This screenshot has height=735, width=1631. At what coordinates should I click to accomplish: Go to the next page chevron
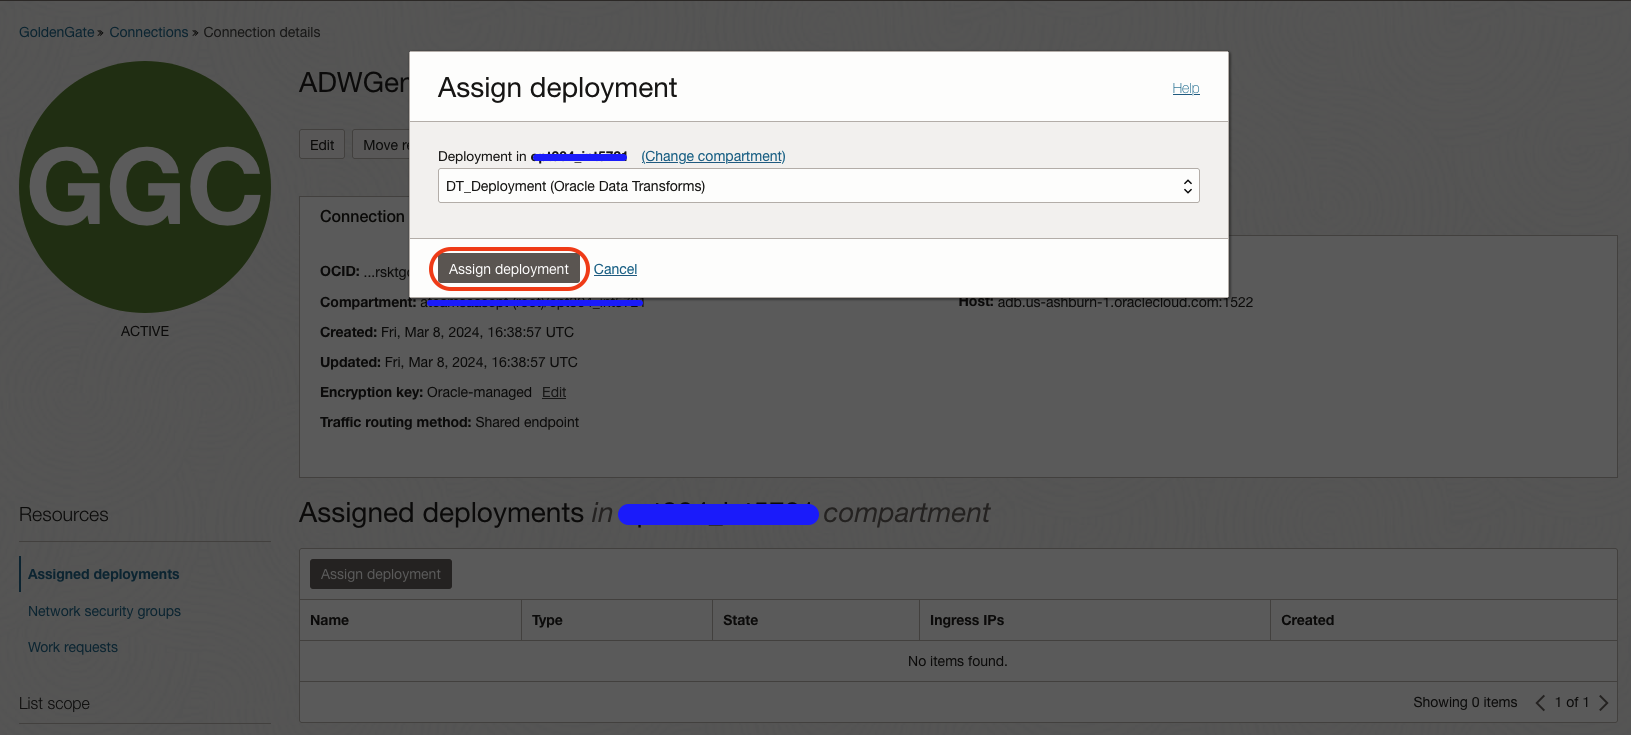click(x=1604, y=702)
